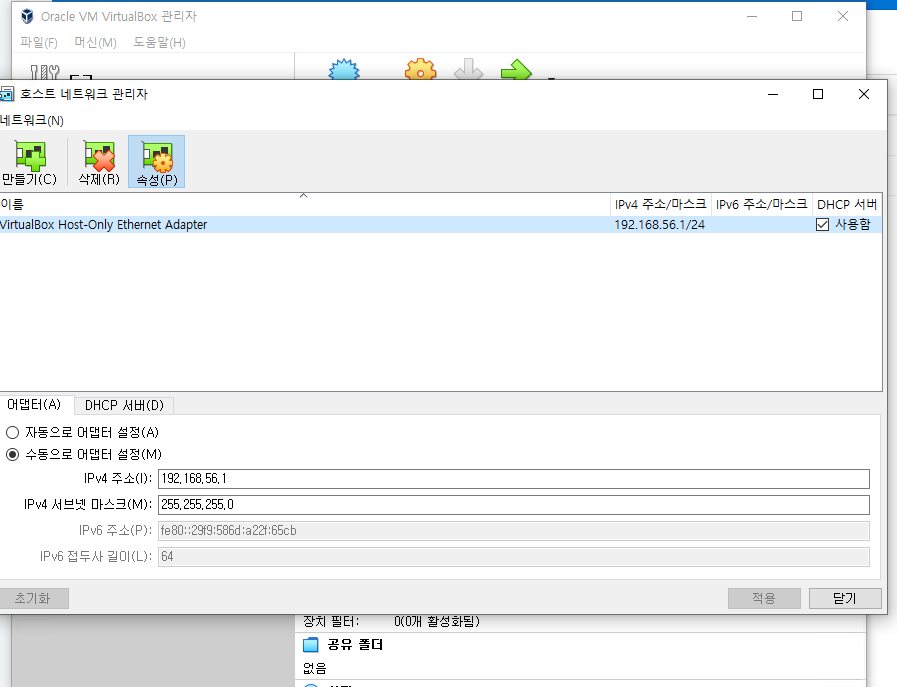
Task: Click the IPv4 주소/마스크 column header
Action: click(x=661, y=205)
